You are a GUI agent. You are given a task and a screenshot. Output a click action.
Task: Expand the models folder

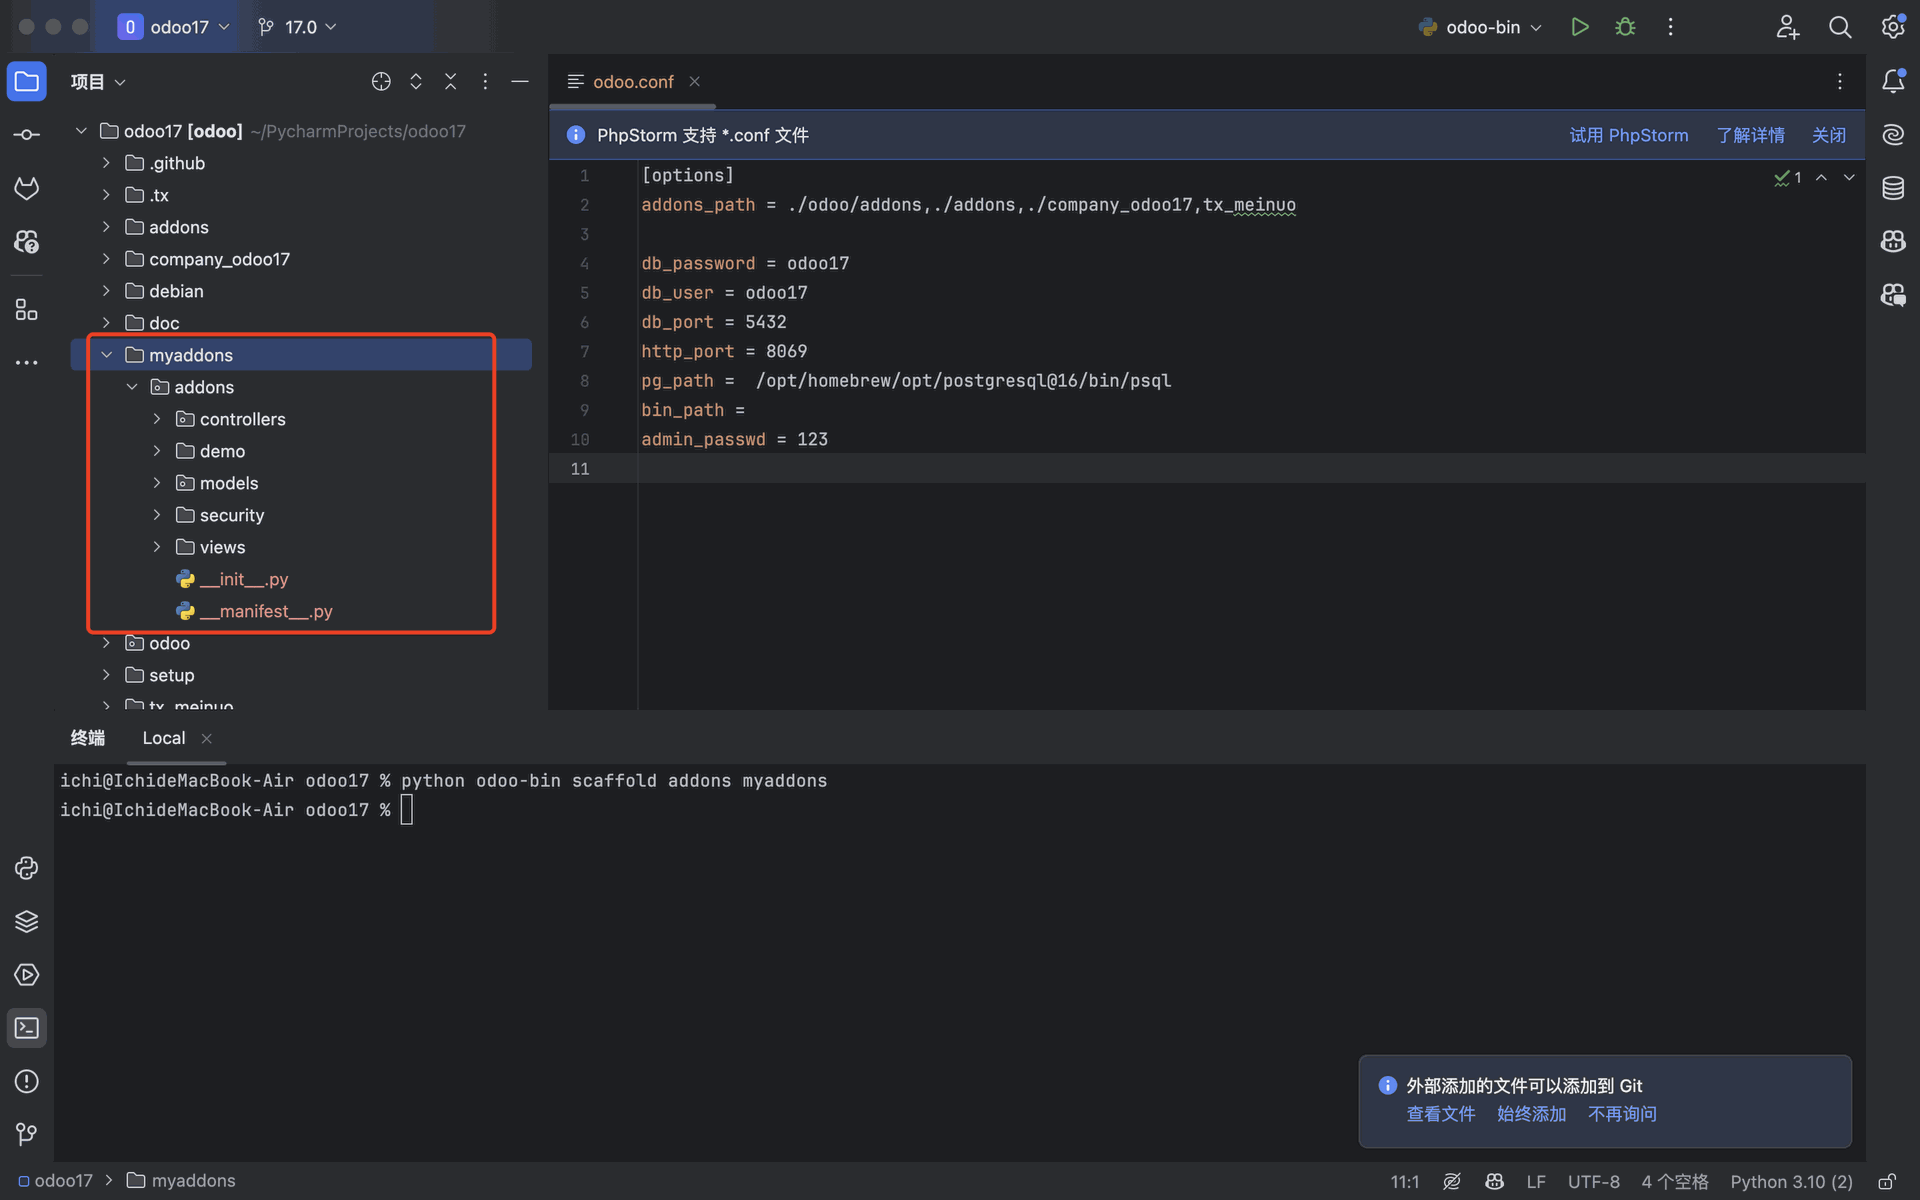pyautogui.click(x=157, y=483)
